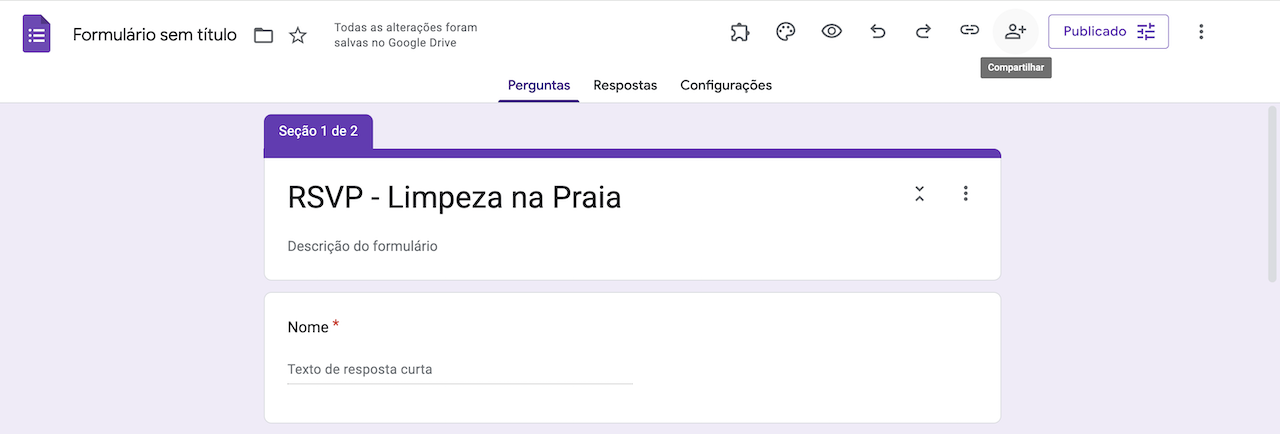Share the form with collaborators

pos(1015,32)
